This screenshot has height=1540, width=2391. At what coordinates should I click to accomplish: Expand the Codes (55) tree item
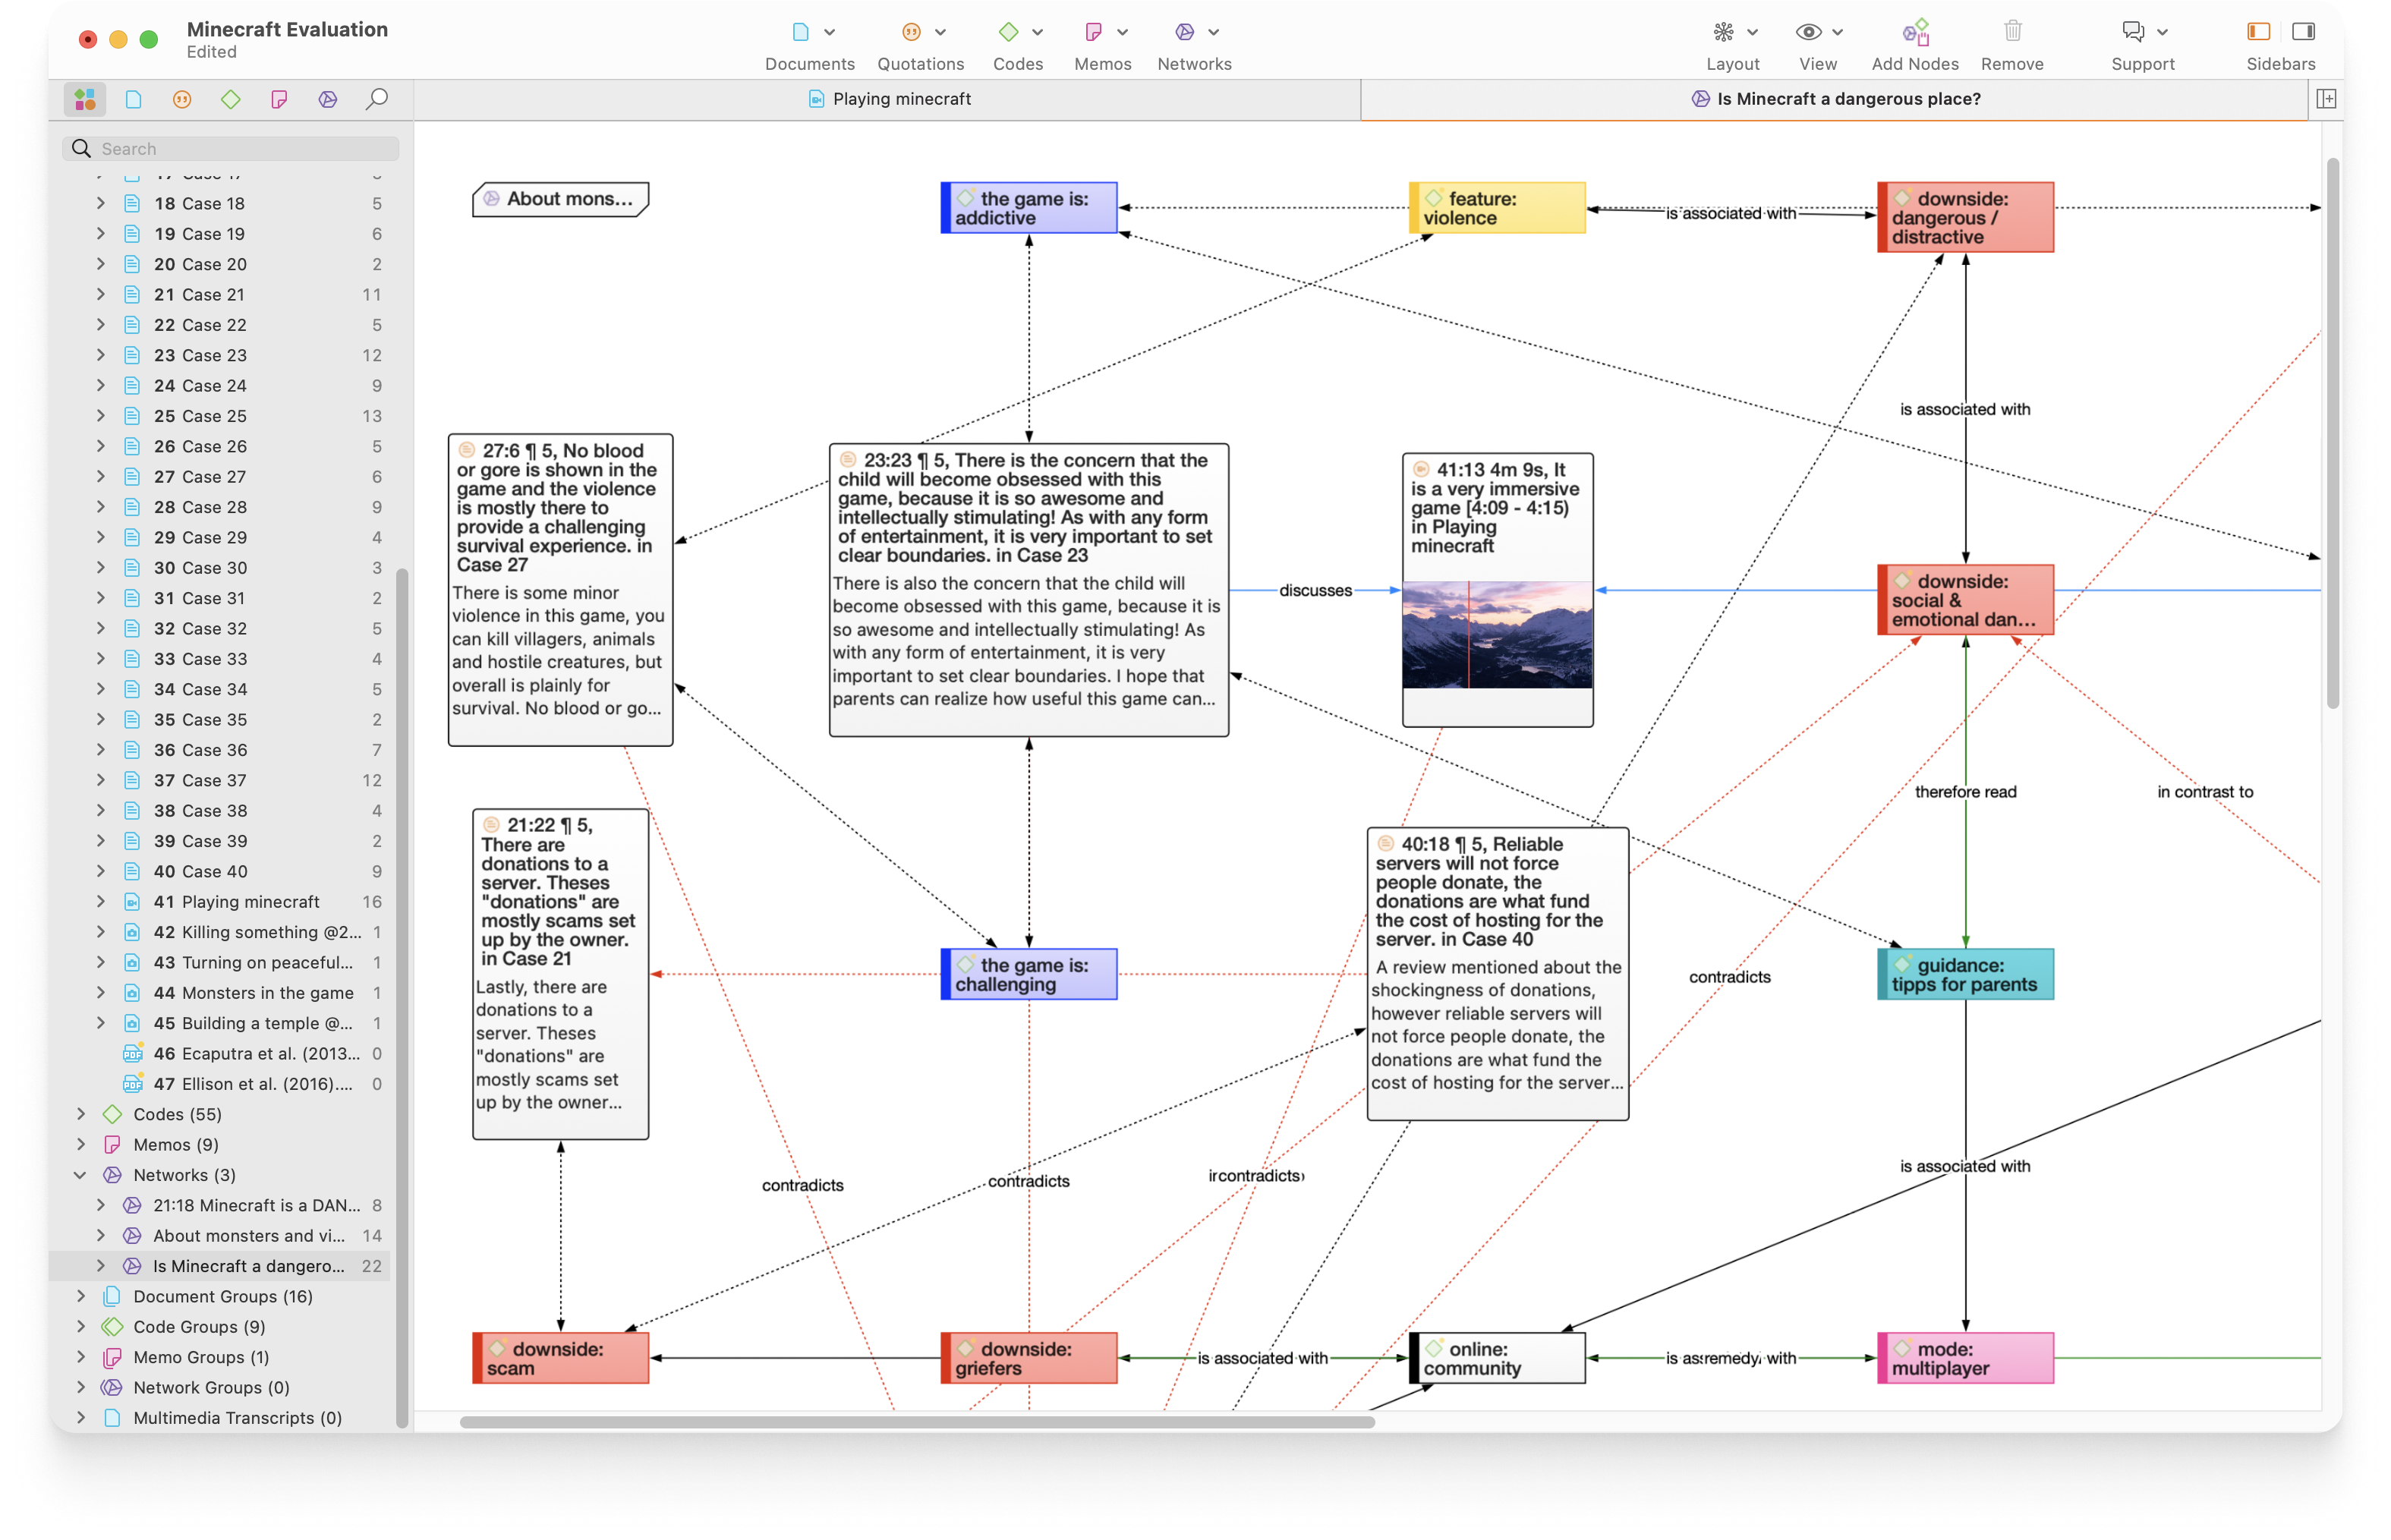pyautogui.click(x=81, y=1114)
